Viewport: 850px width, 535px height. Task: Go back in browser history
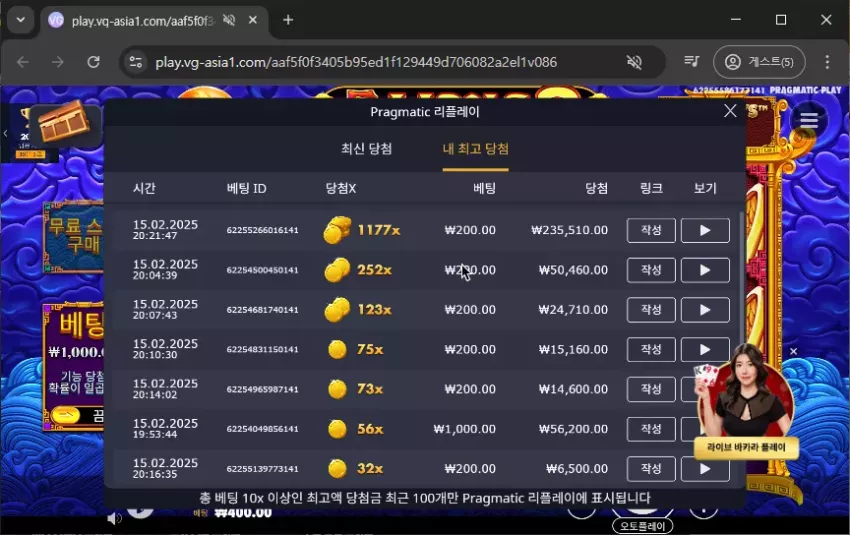23,62
